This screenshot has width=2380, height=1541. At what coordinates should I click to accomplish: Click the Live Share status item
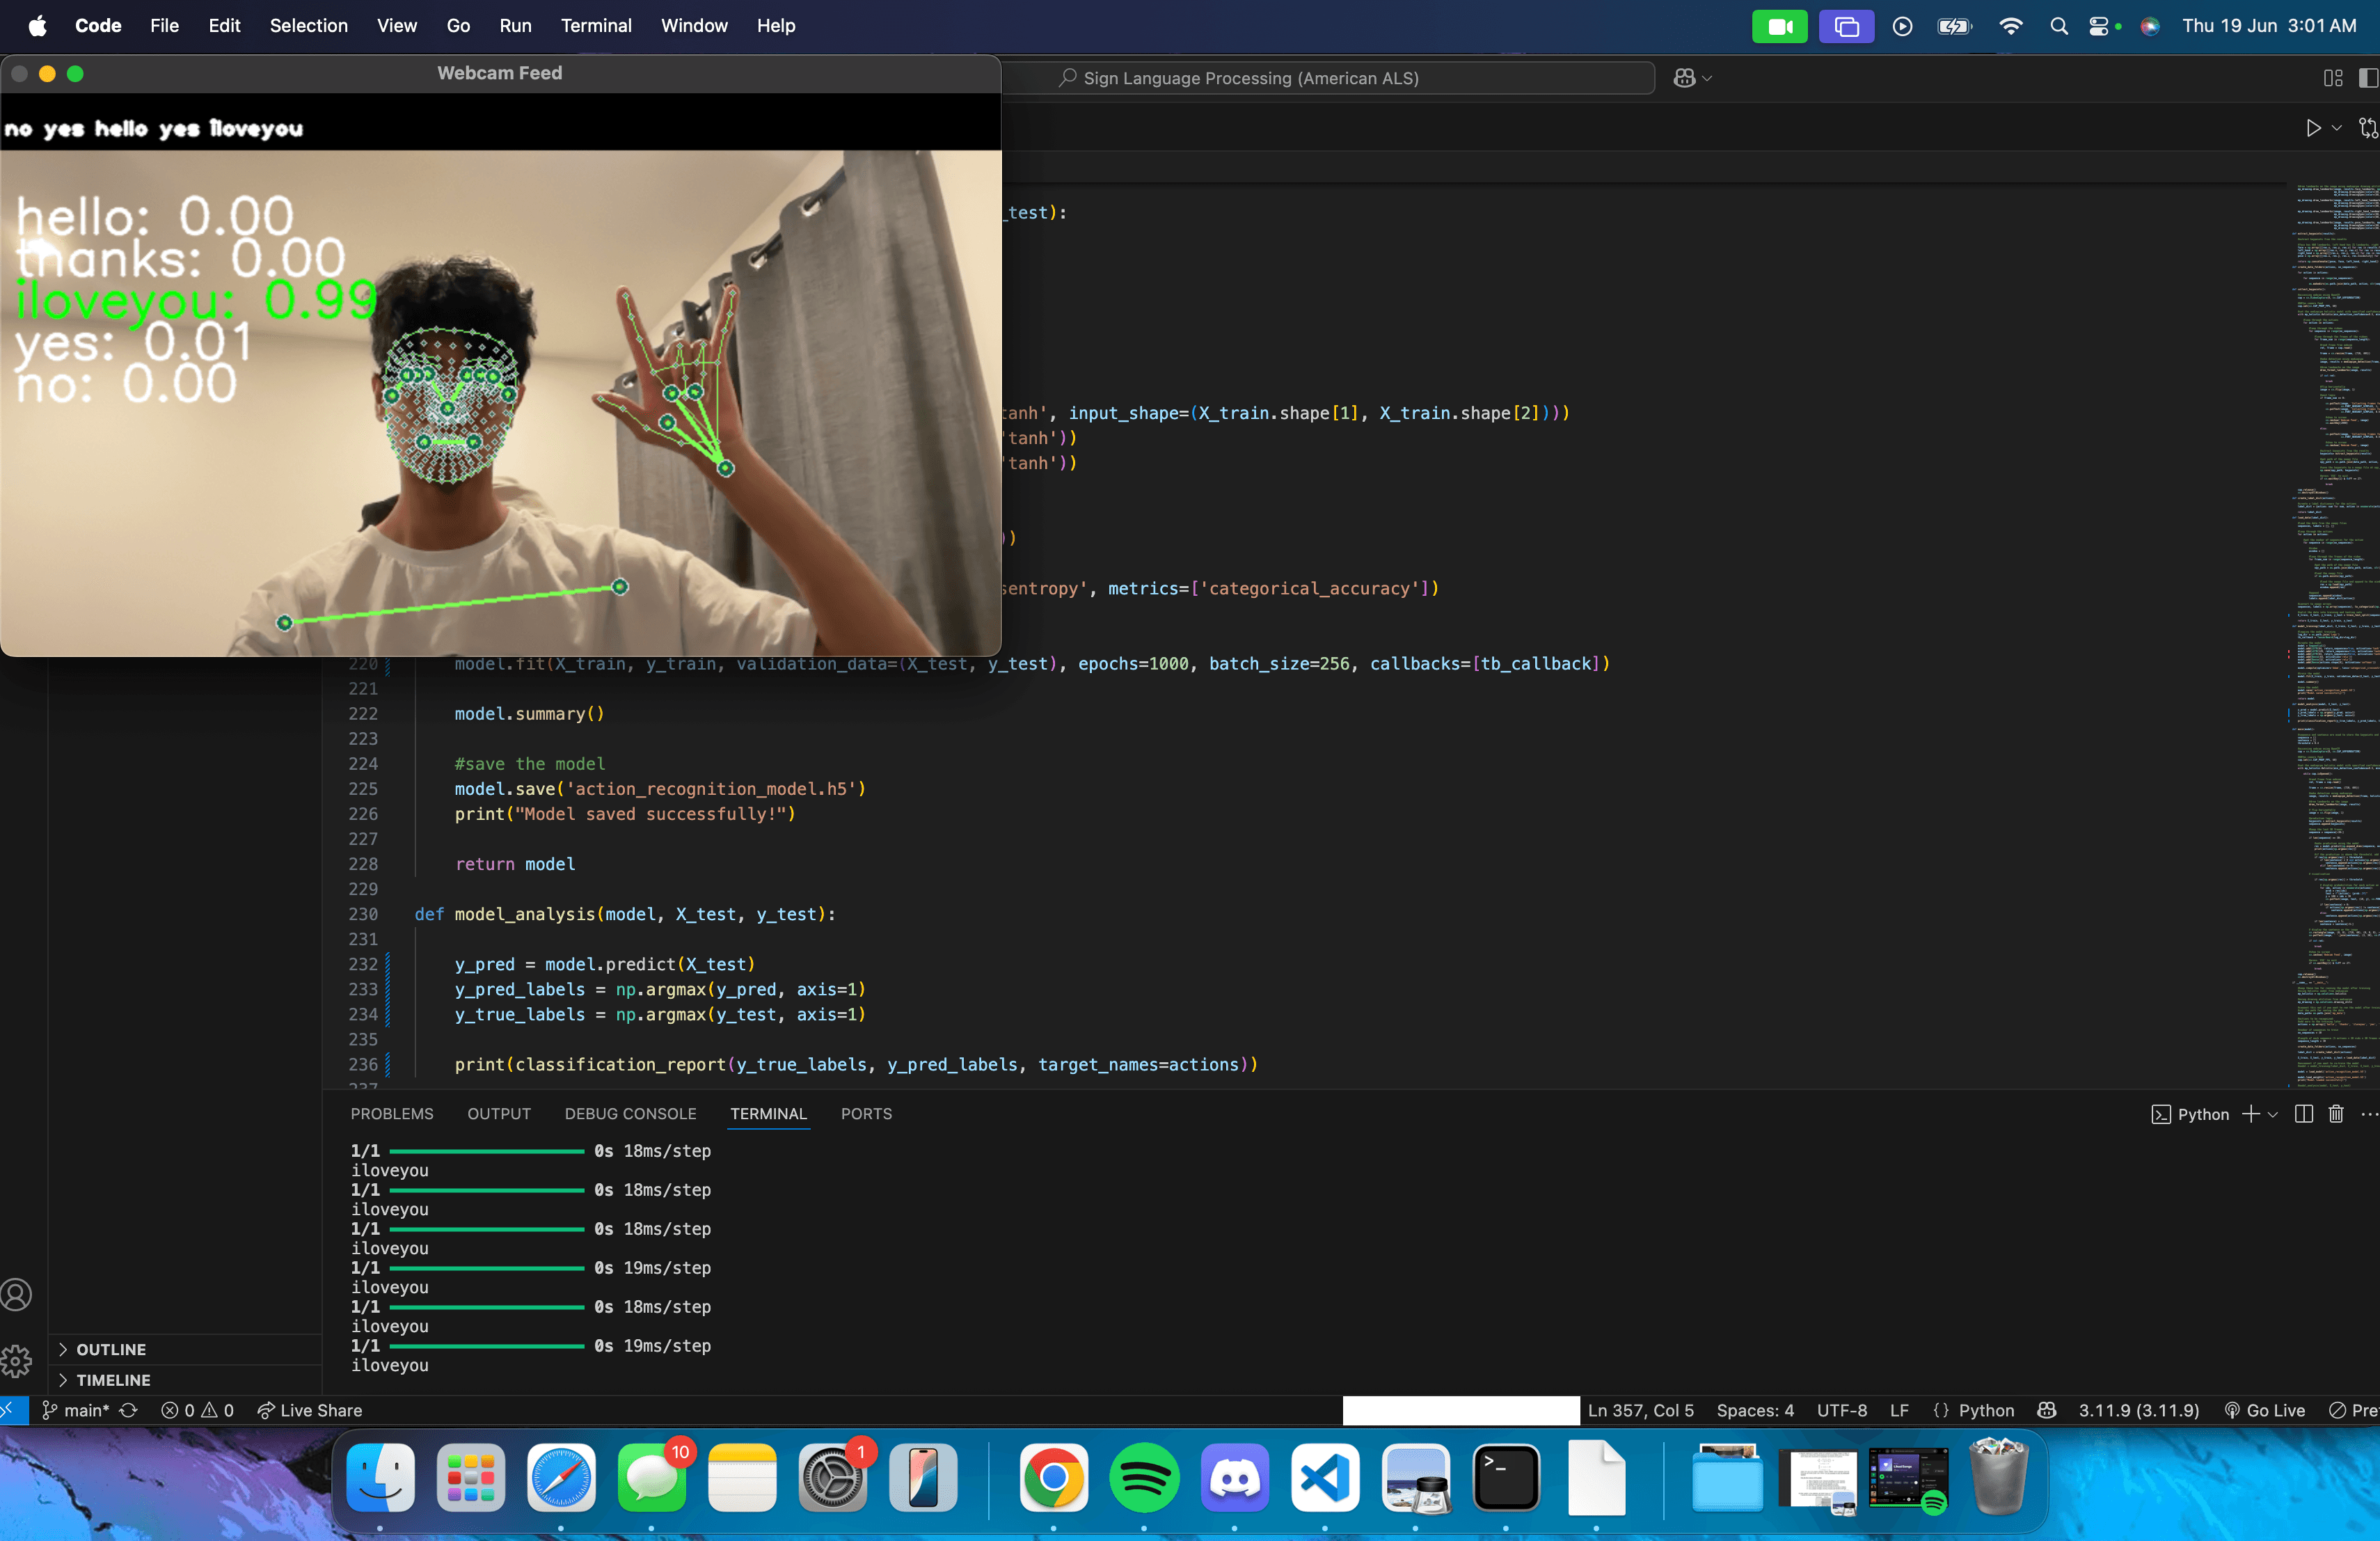pos(310,1410)
